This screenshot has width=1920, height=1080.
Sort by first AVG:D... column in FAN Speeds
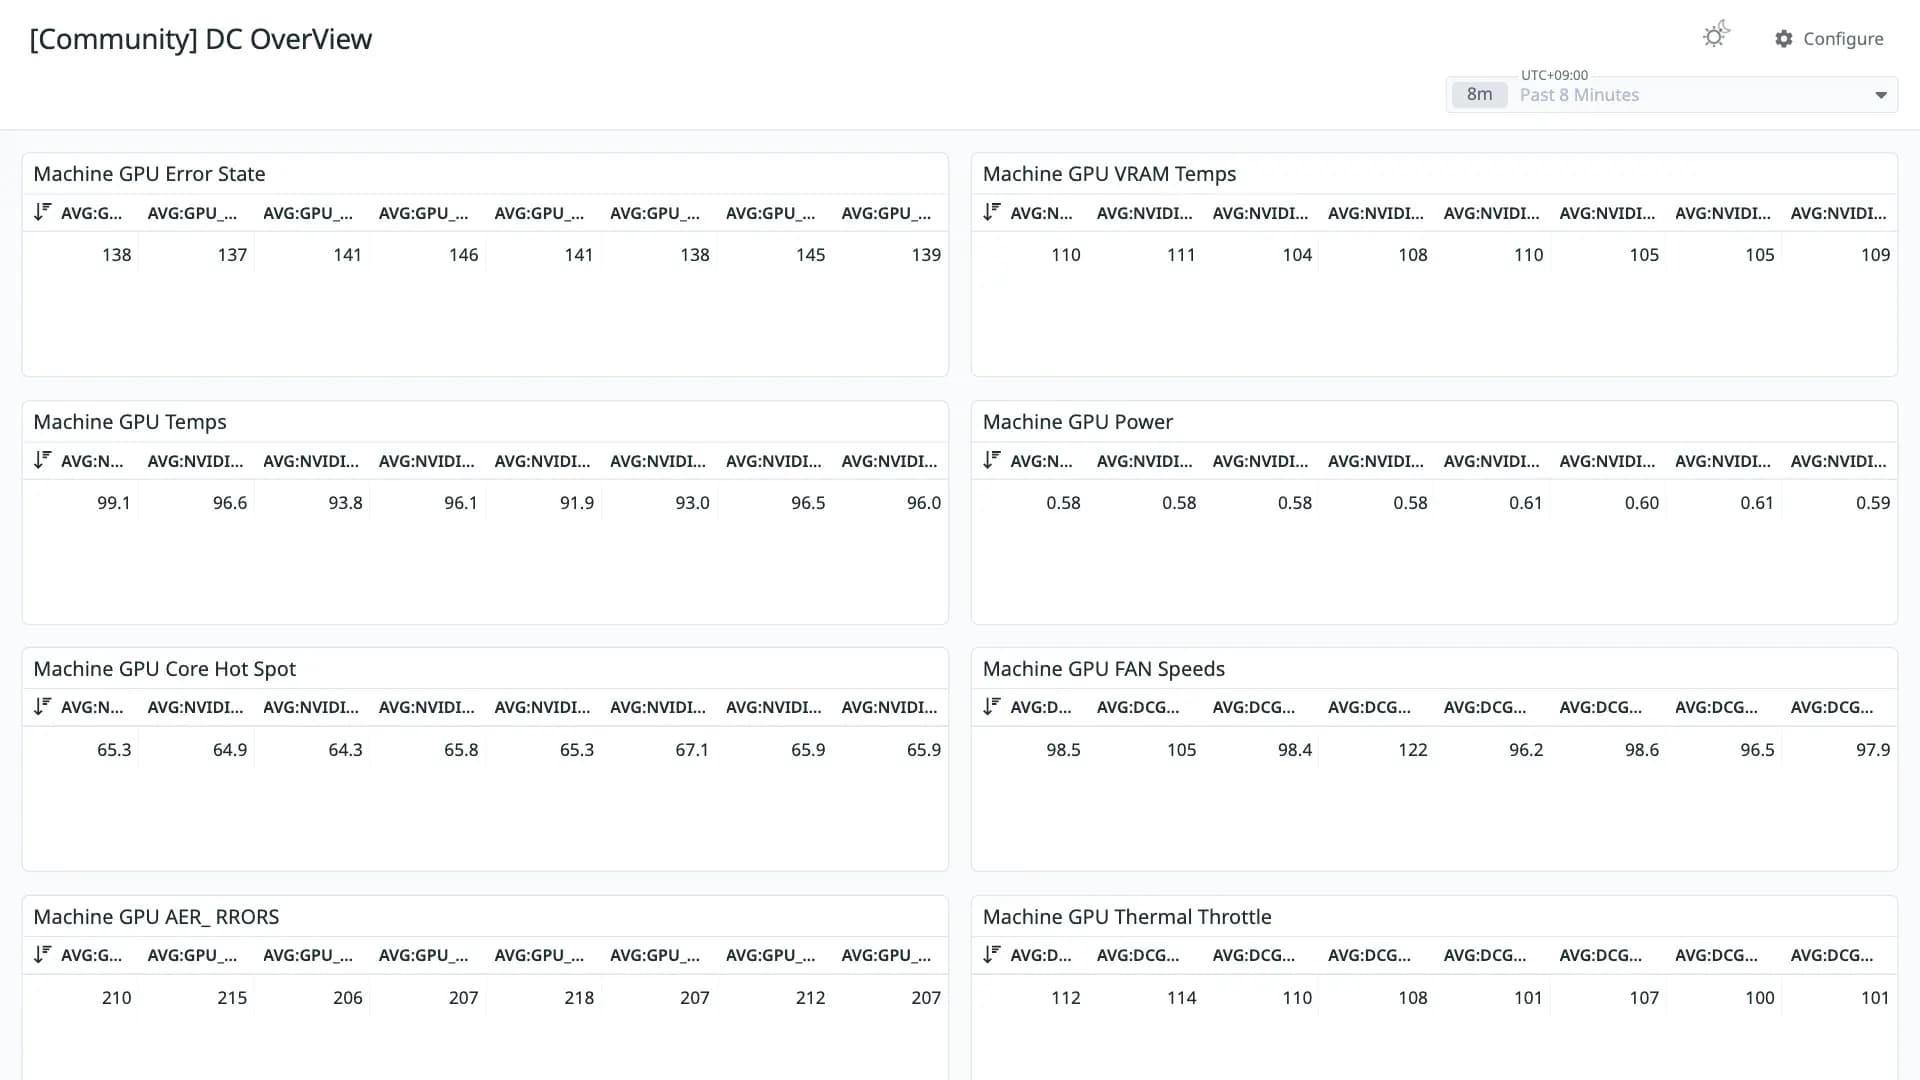(1041, 707)
